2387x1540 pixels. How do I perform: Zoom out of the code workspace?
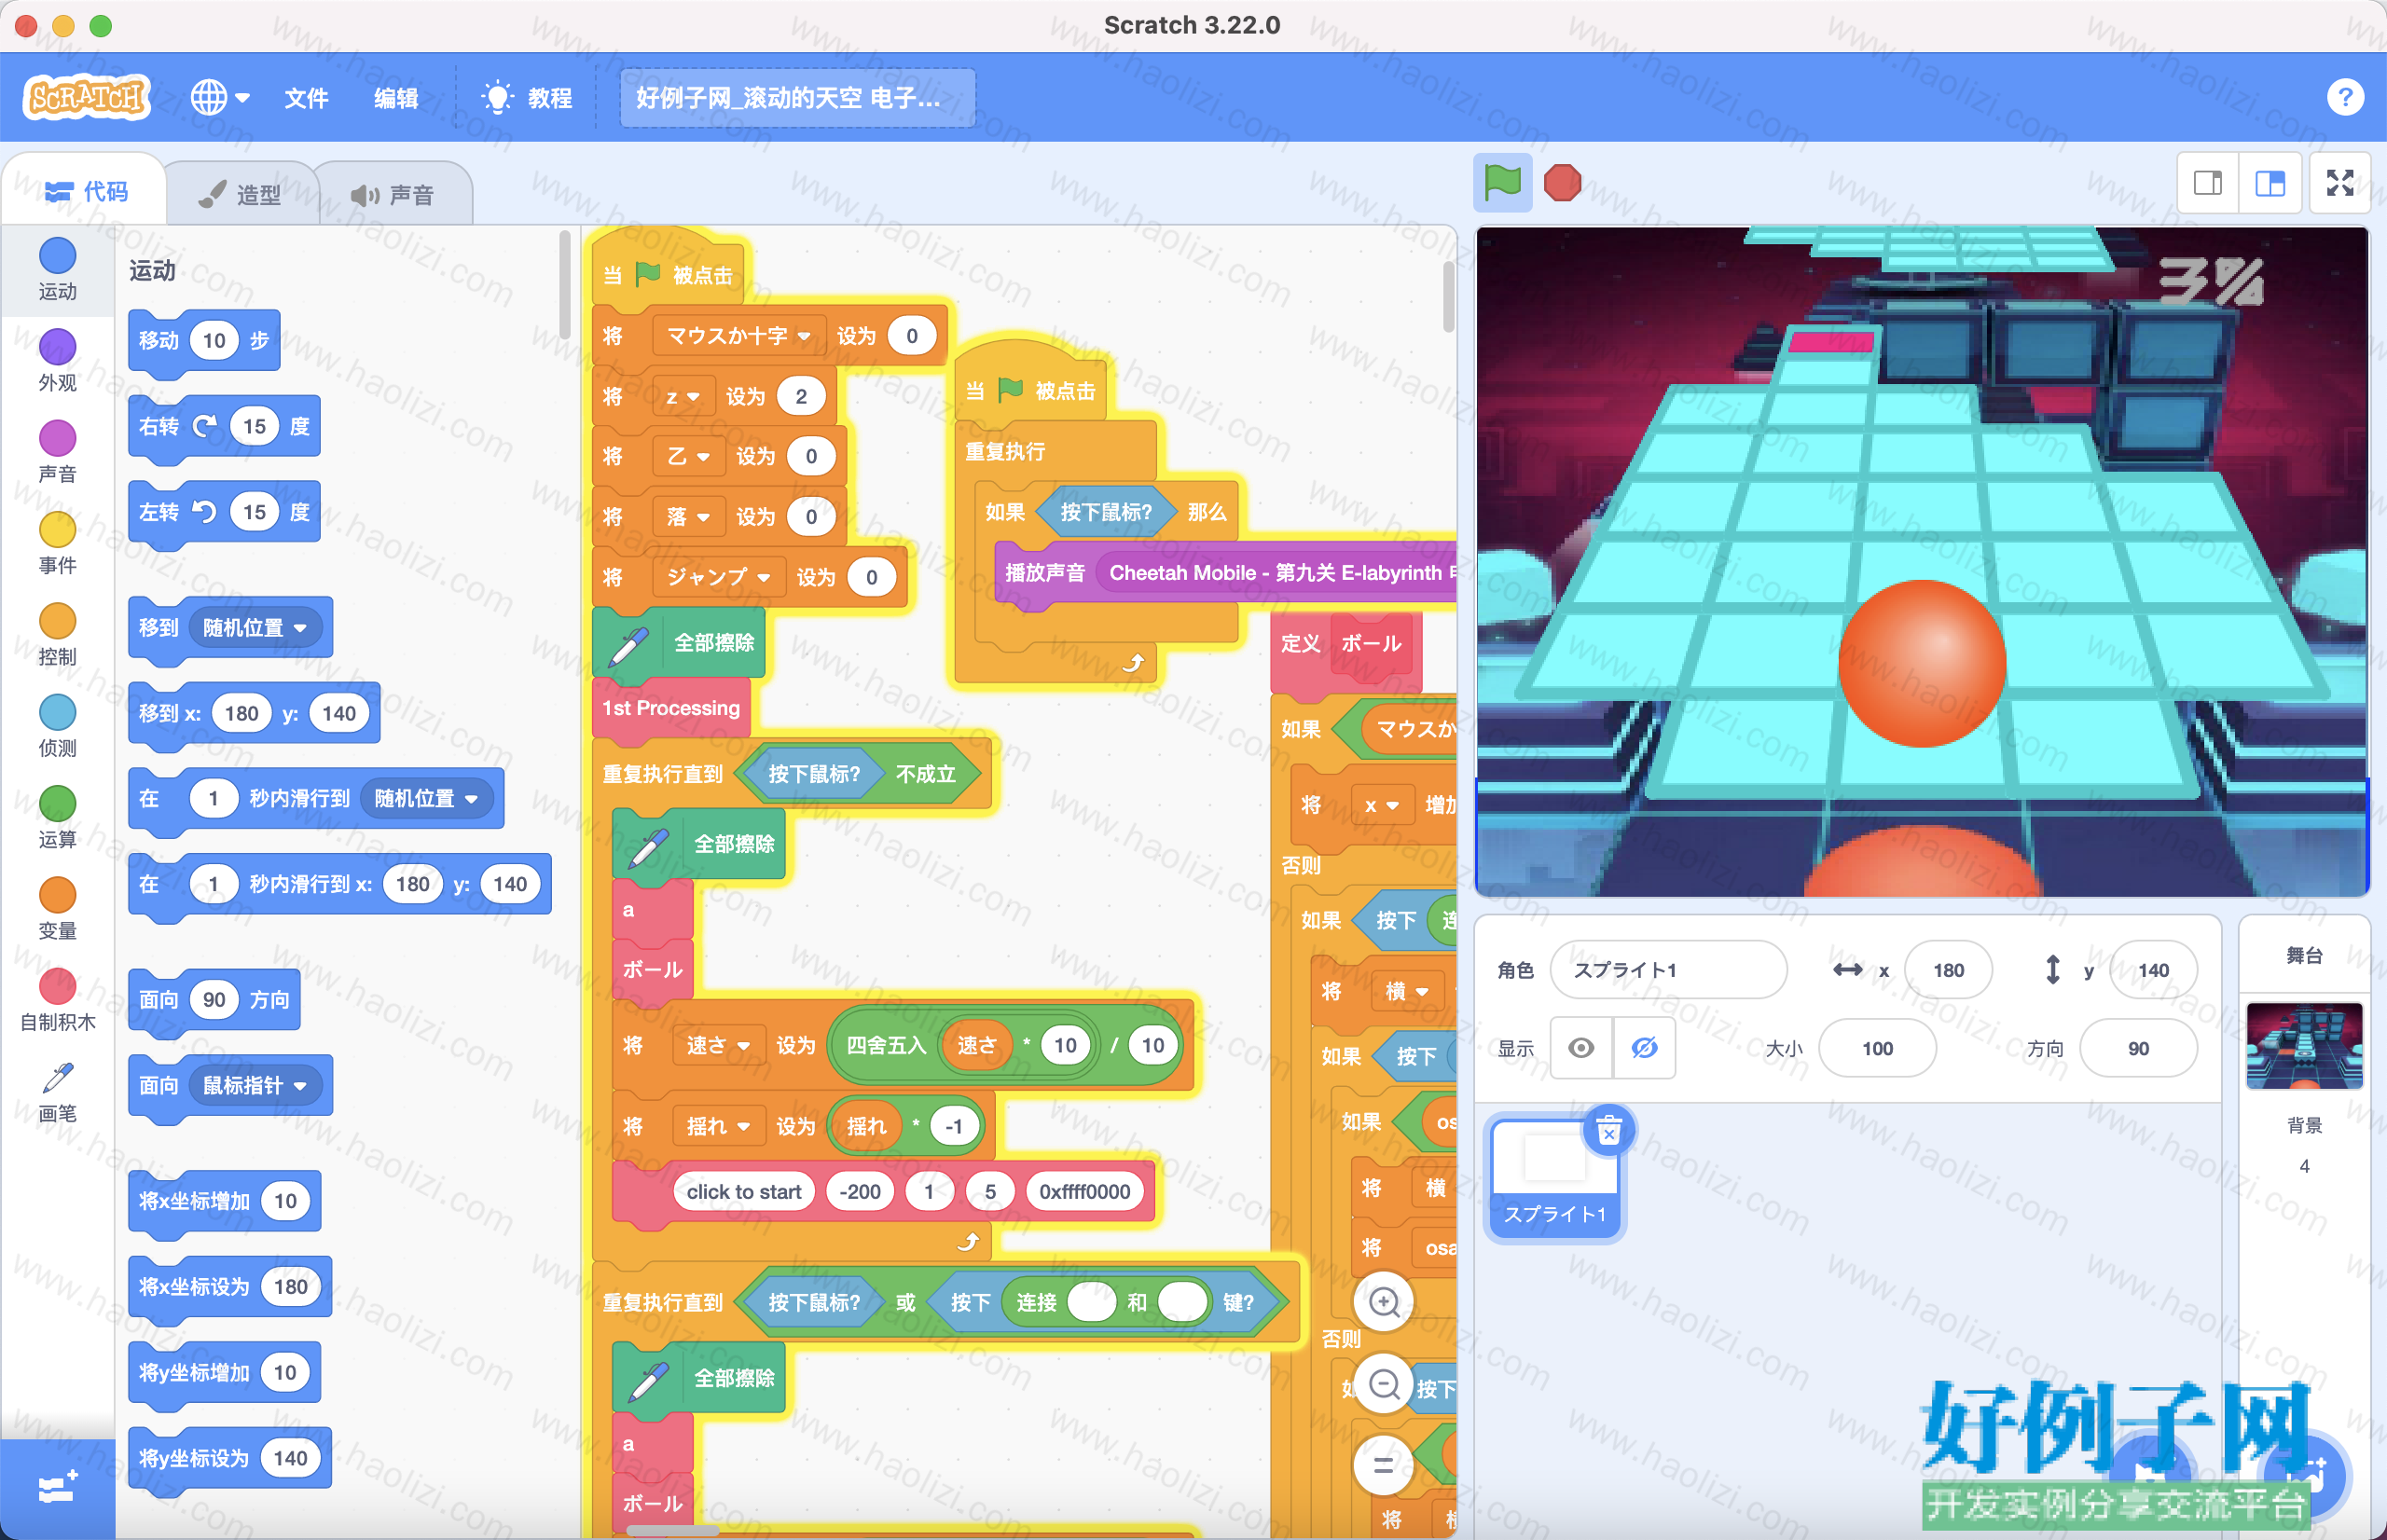(1383, 1384)
